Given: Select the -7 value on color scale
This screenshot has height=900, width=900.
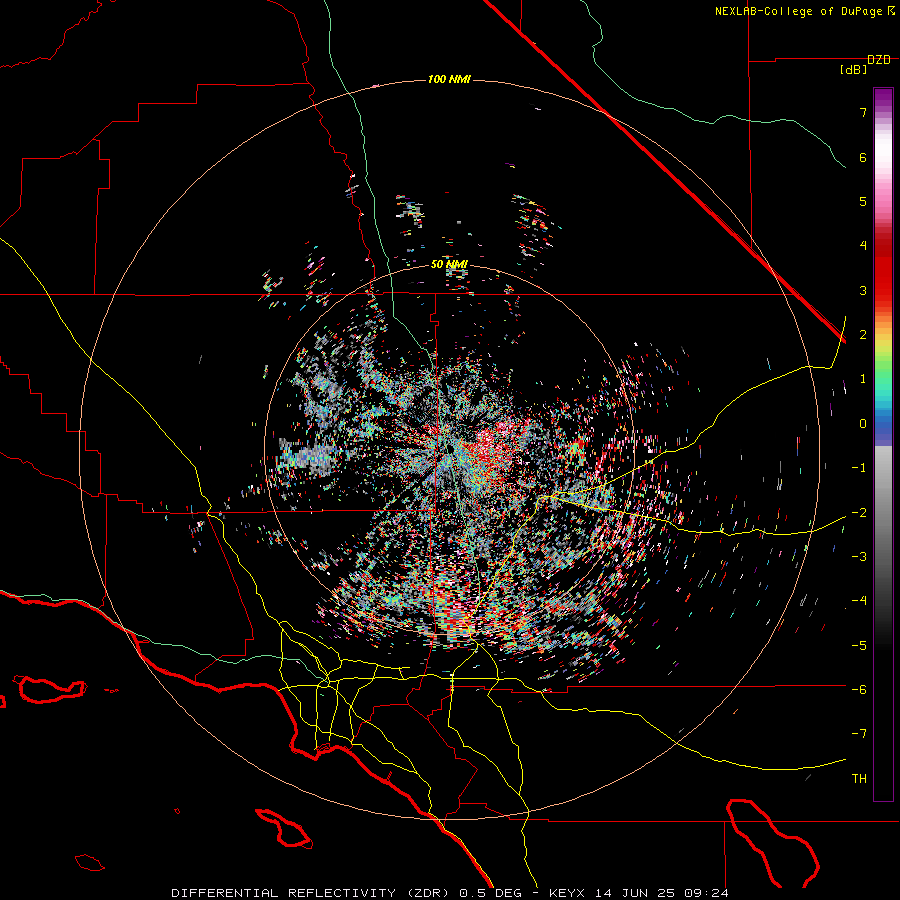Looking at the screenshot, I should coord(859,734).
